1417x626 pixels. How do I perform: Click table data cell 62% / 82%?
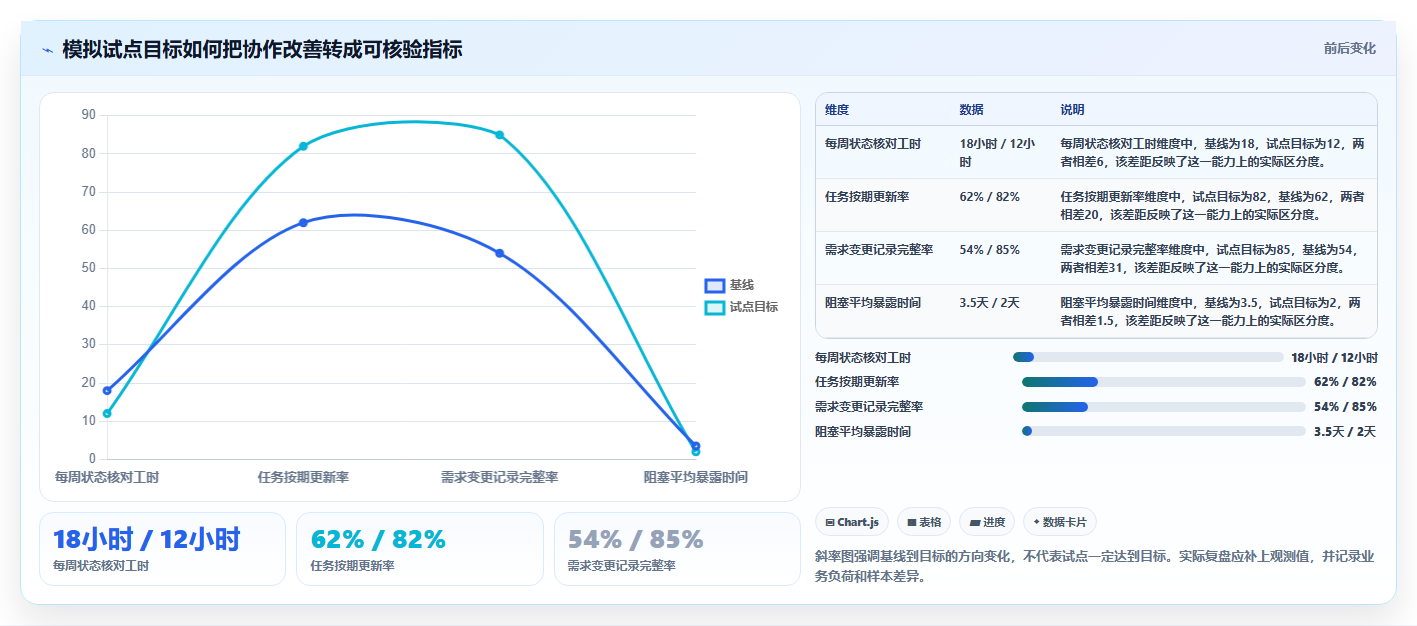click(989, 197)
